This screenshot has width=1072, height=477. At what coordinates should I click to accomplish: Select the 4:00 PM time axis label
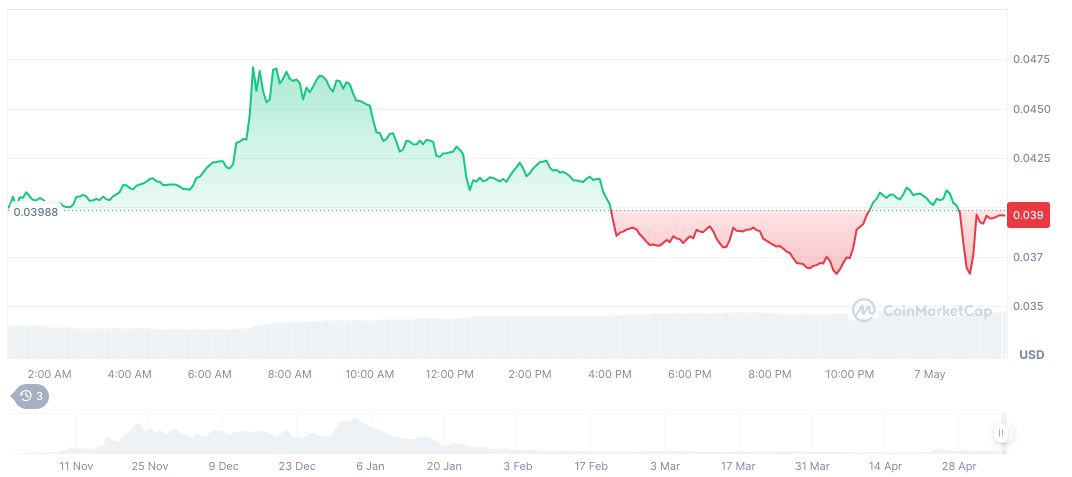609,374
